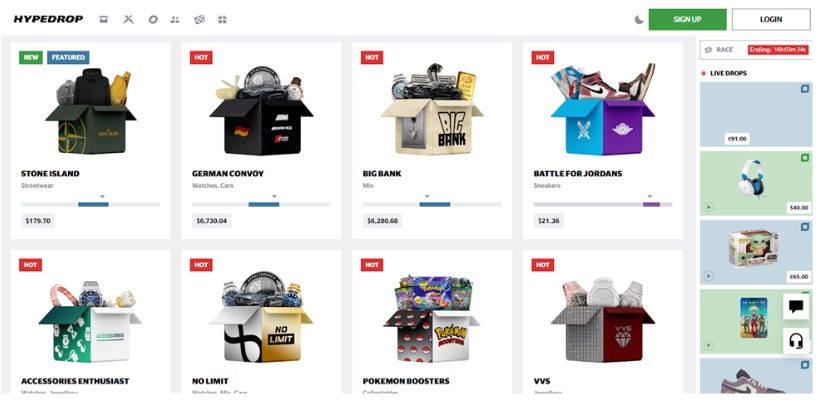
Task: Click the green box badge on headphones drop
Action: point(805,158)
